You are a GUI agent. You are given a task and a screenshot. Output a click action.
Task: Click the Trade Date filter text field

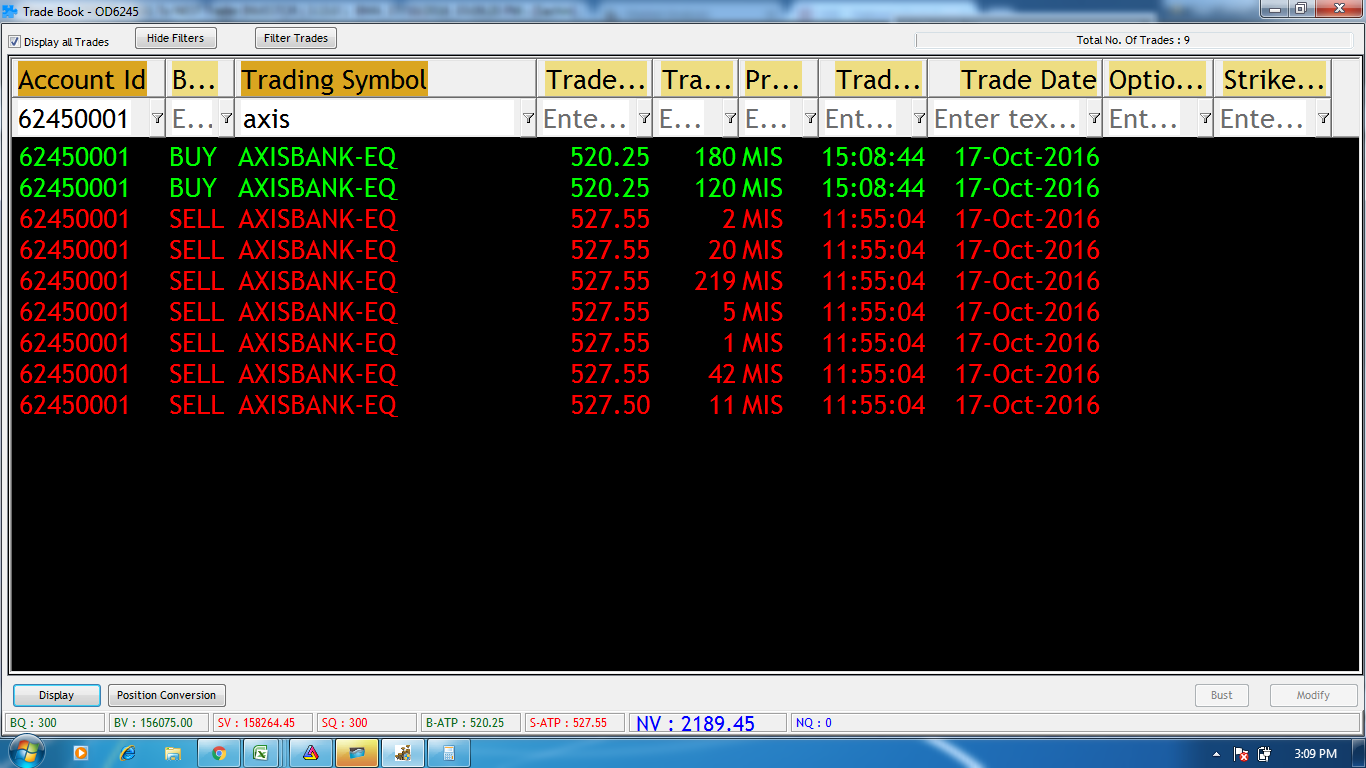coord(1007,119)
